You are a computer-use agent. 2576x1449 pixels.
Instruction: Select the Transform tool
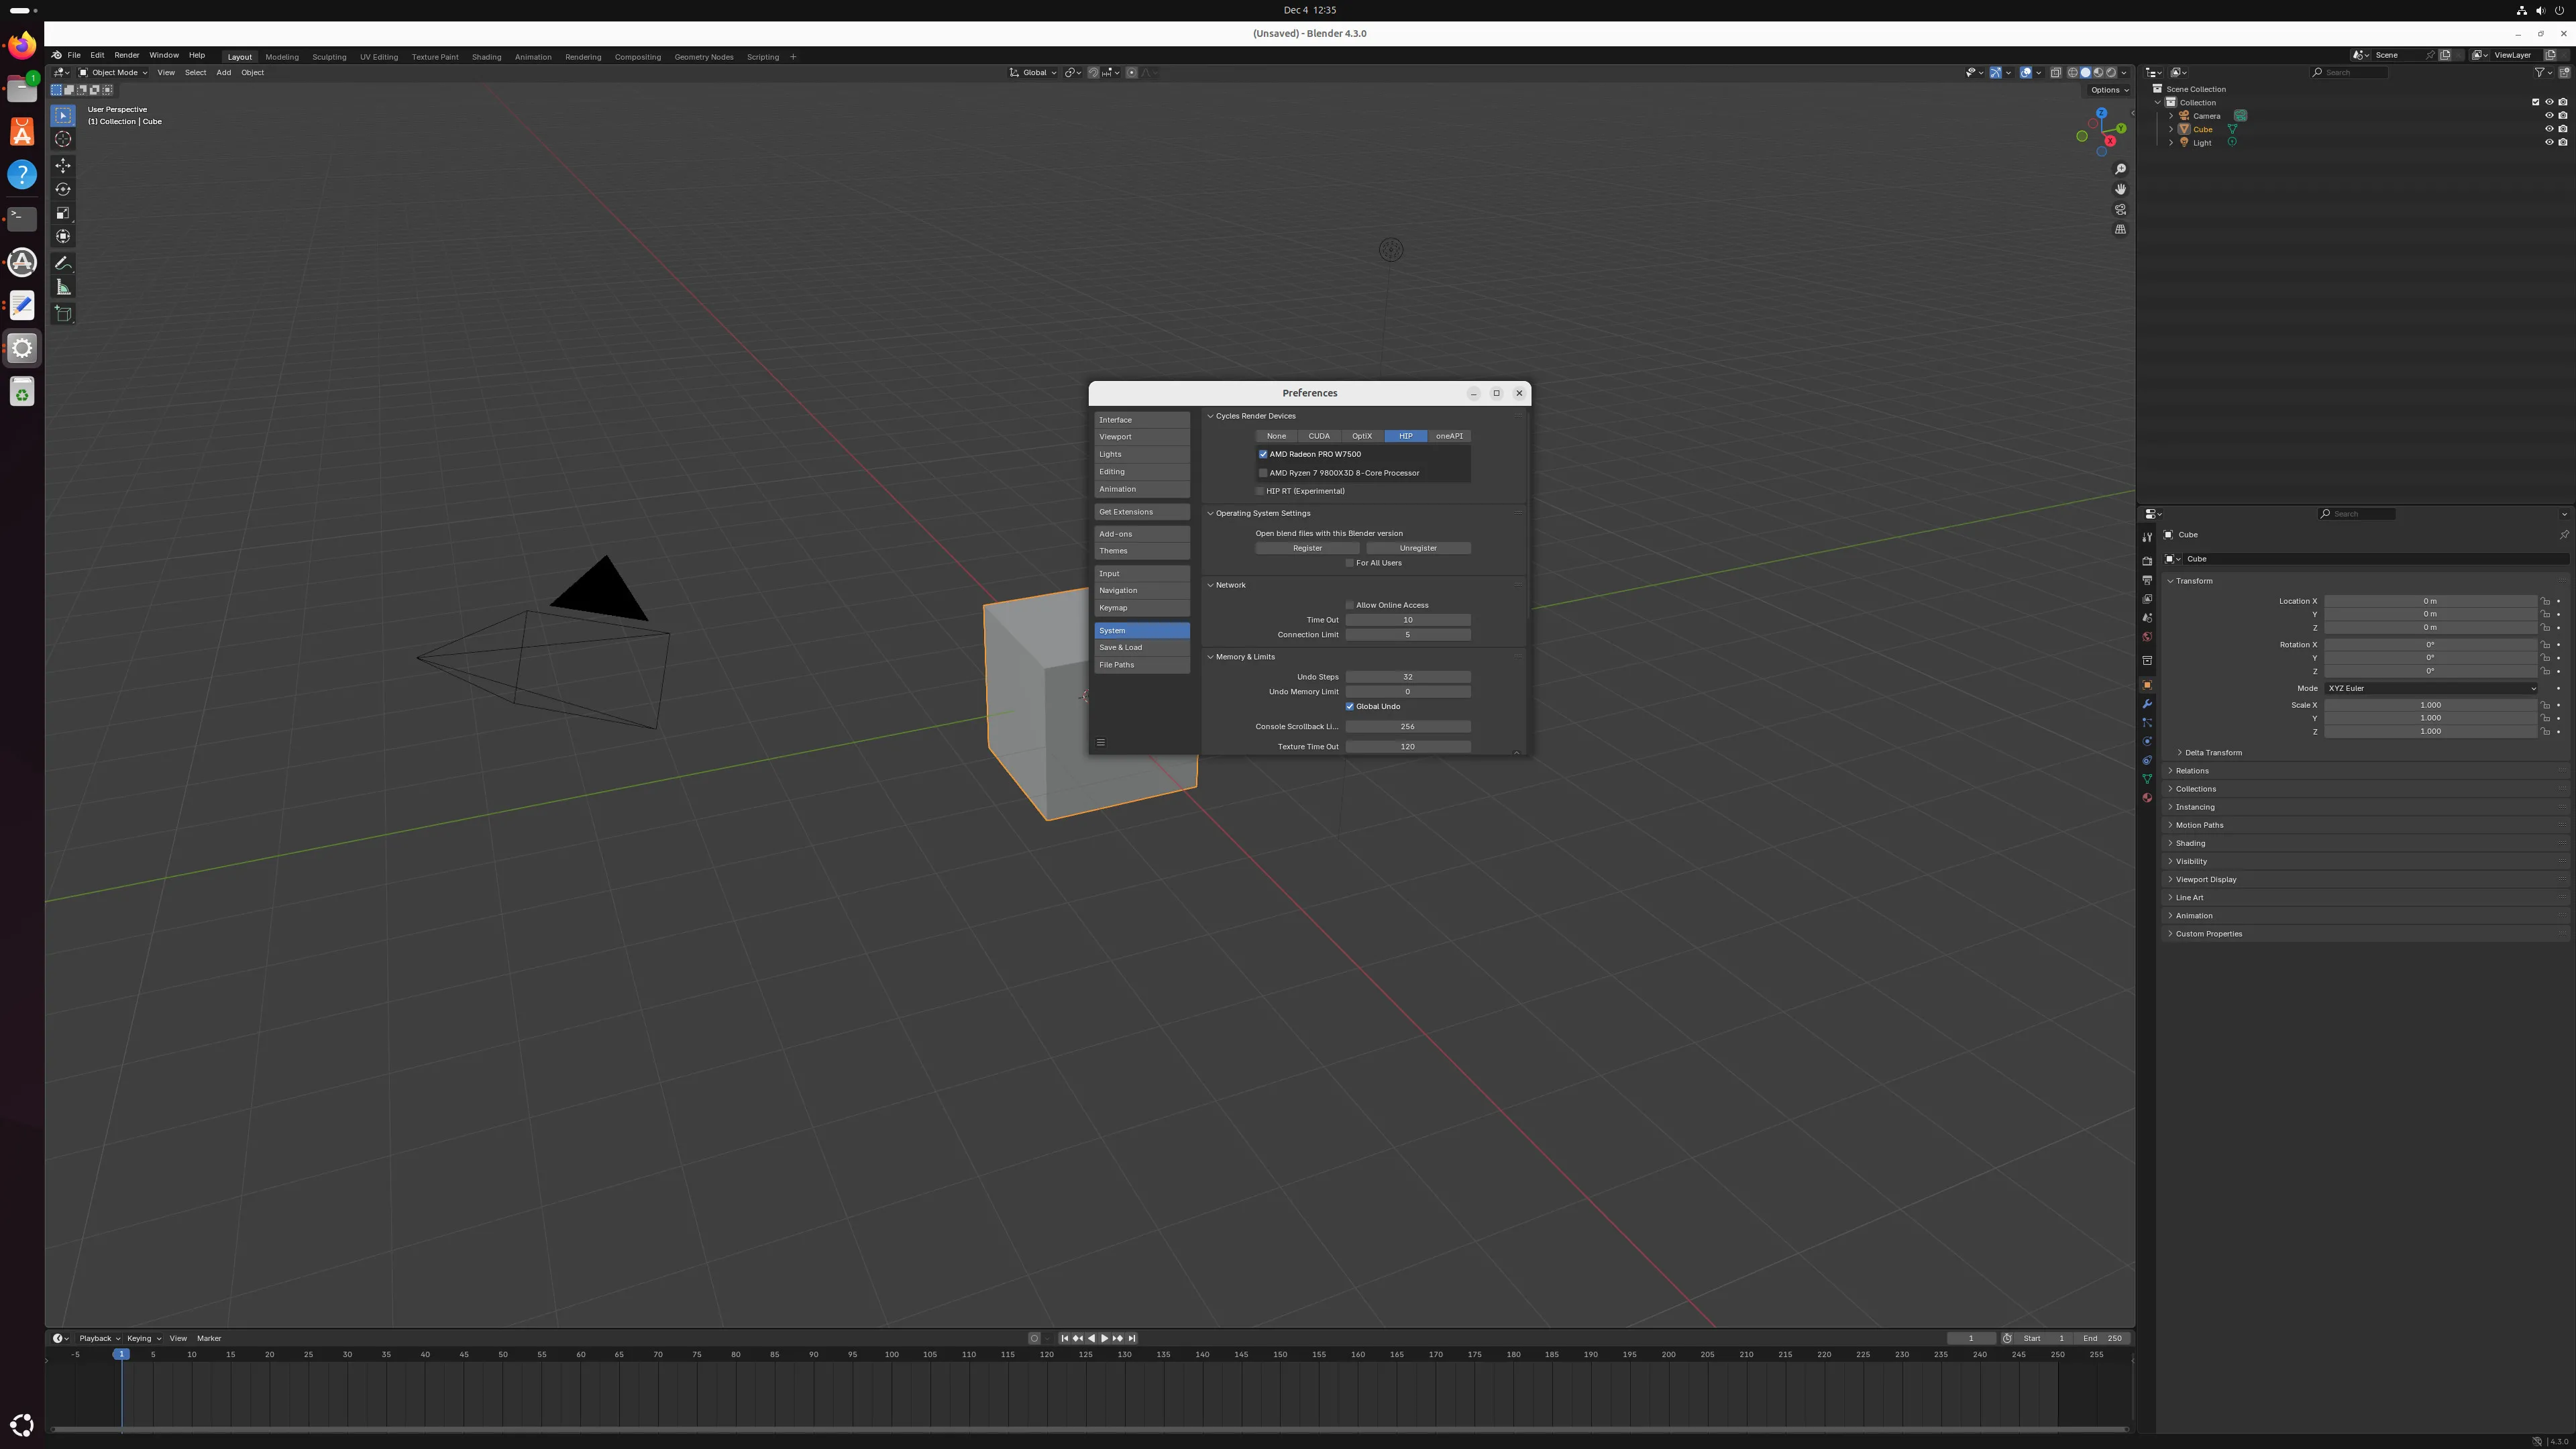pyautogui.click(x=63, y=237)
